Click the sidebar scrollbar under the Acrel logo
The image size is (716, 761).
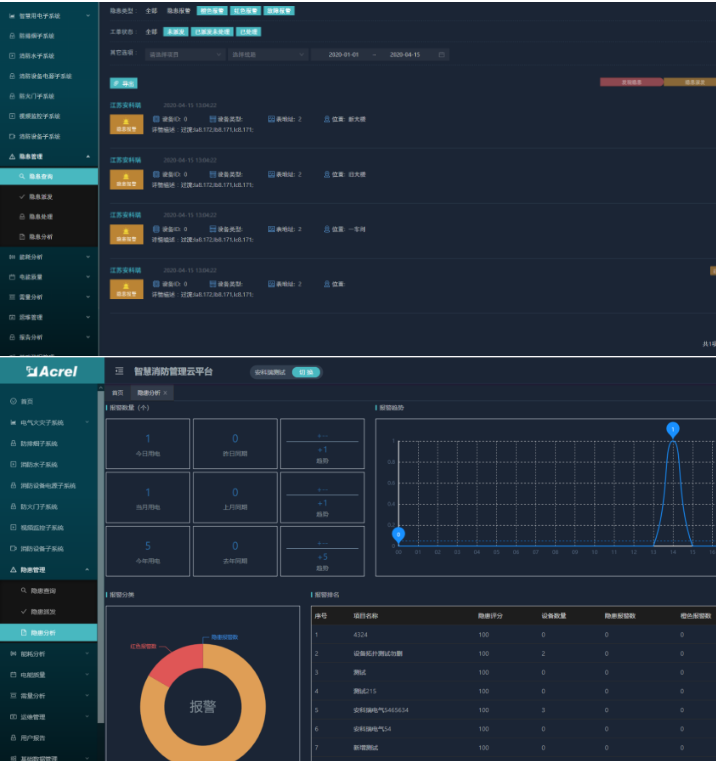pos(101,558)
